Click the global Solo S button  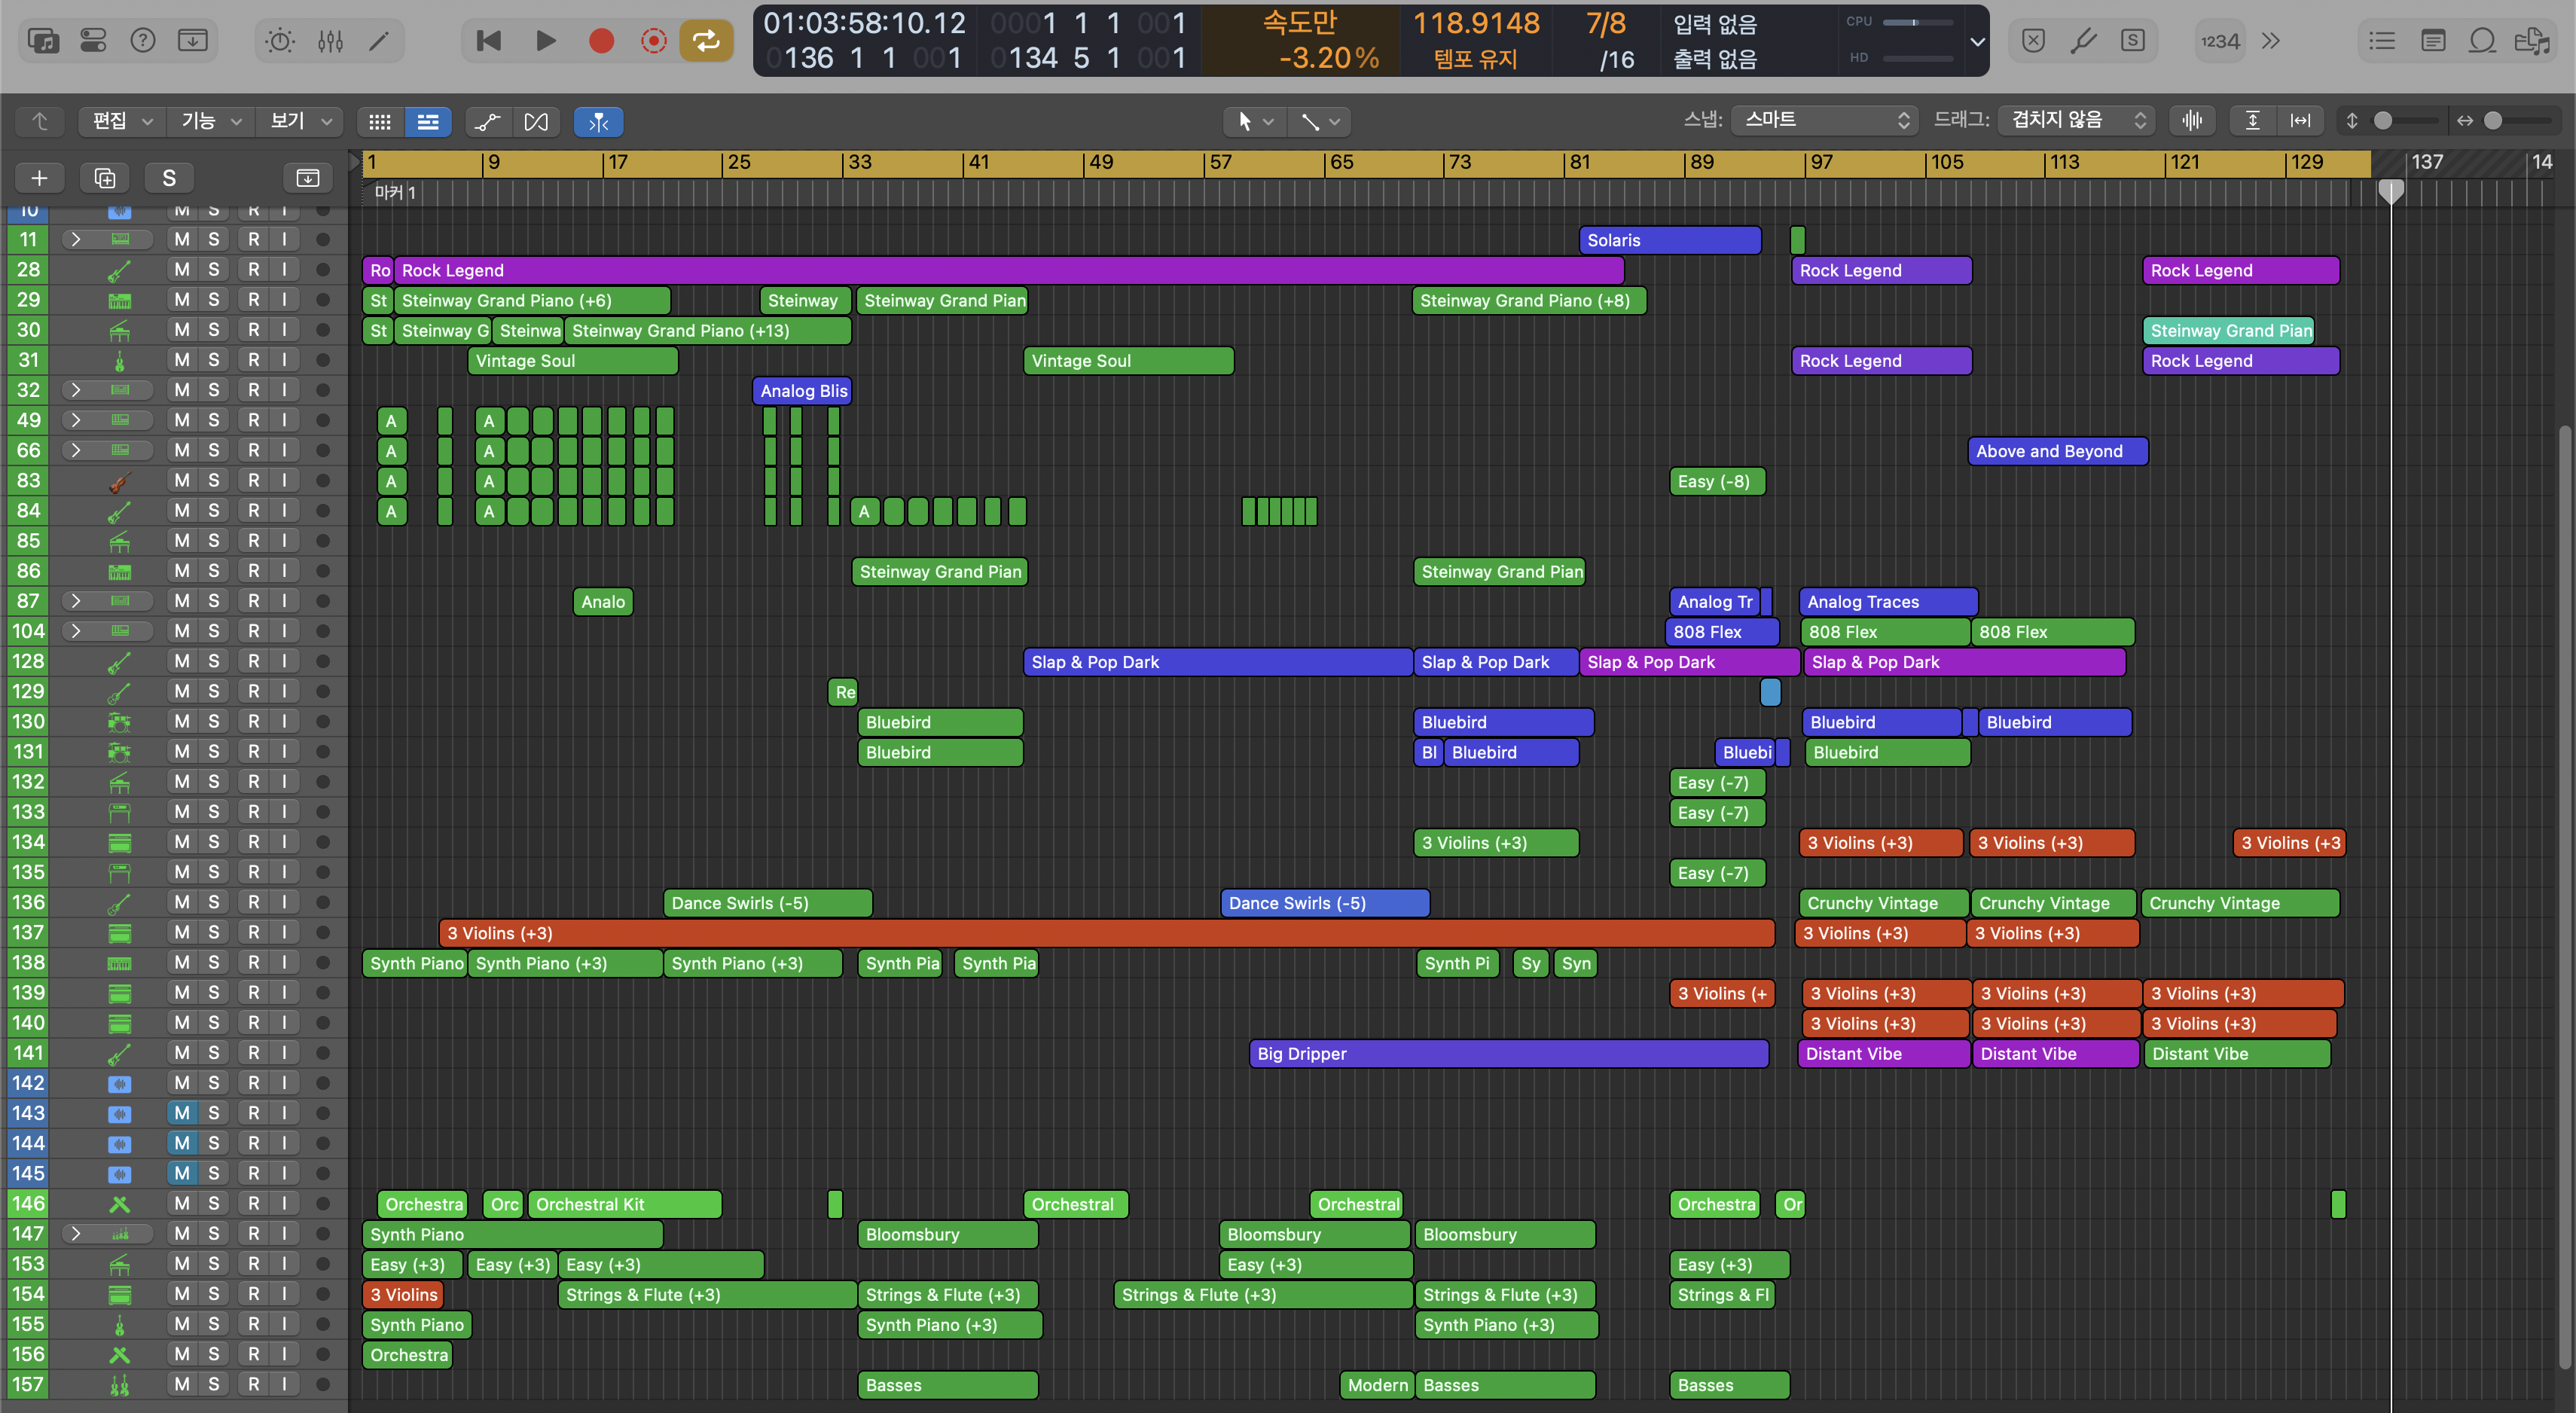pos(169,178)
